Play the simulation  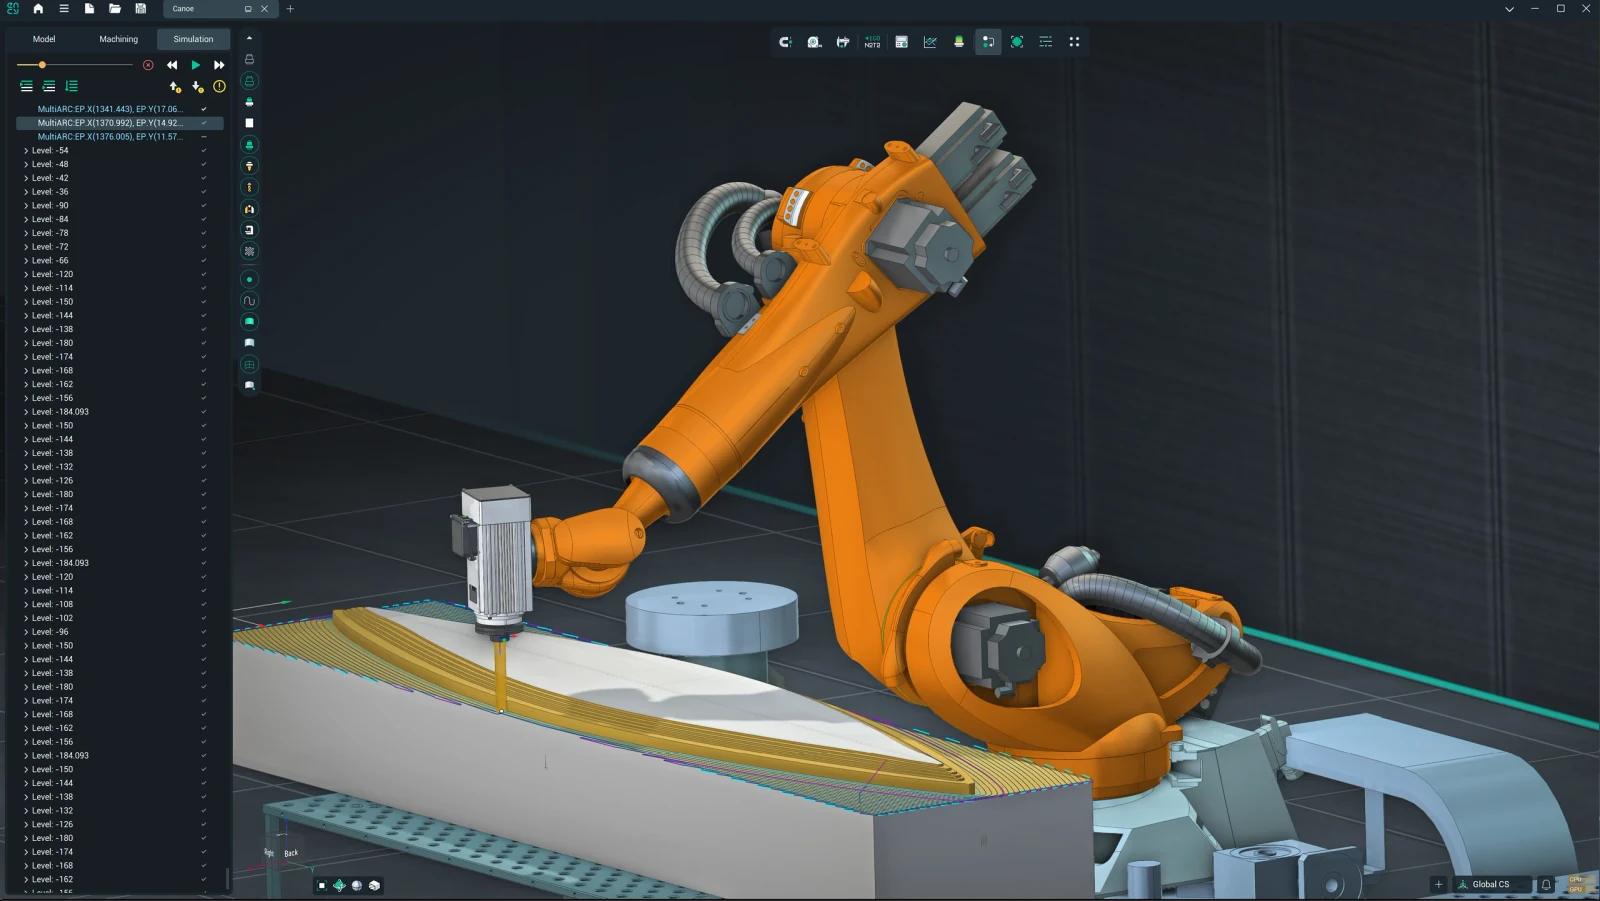click(x=196, y=65)
